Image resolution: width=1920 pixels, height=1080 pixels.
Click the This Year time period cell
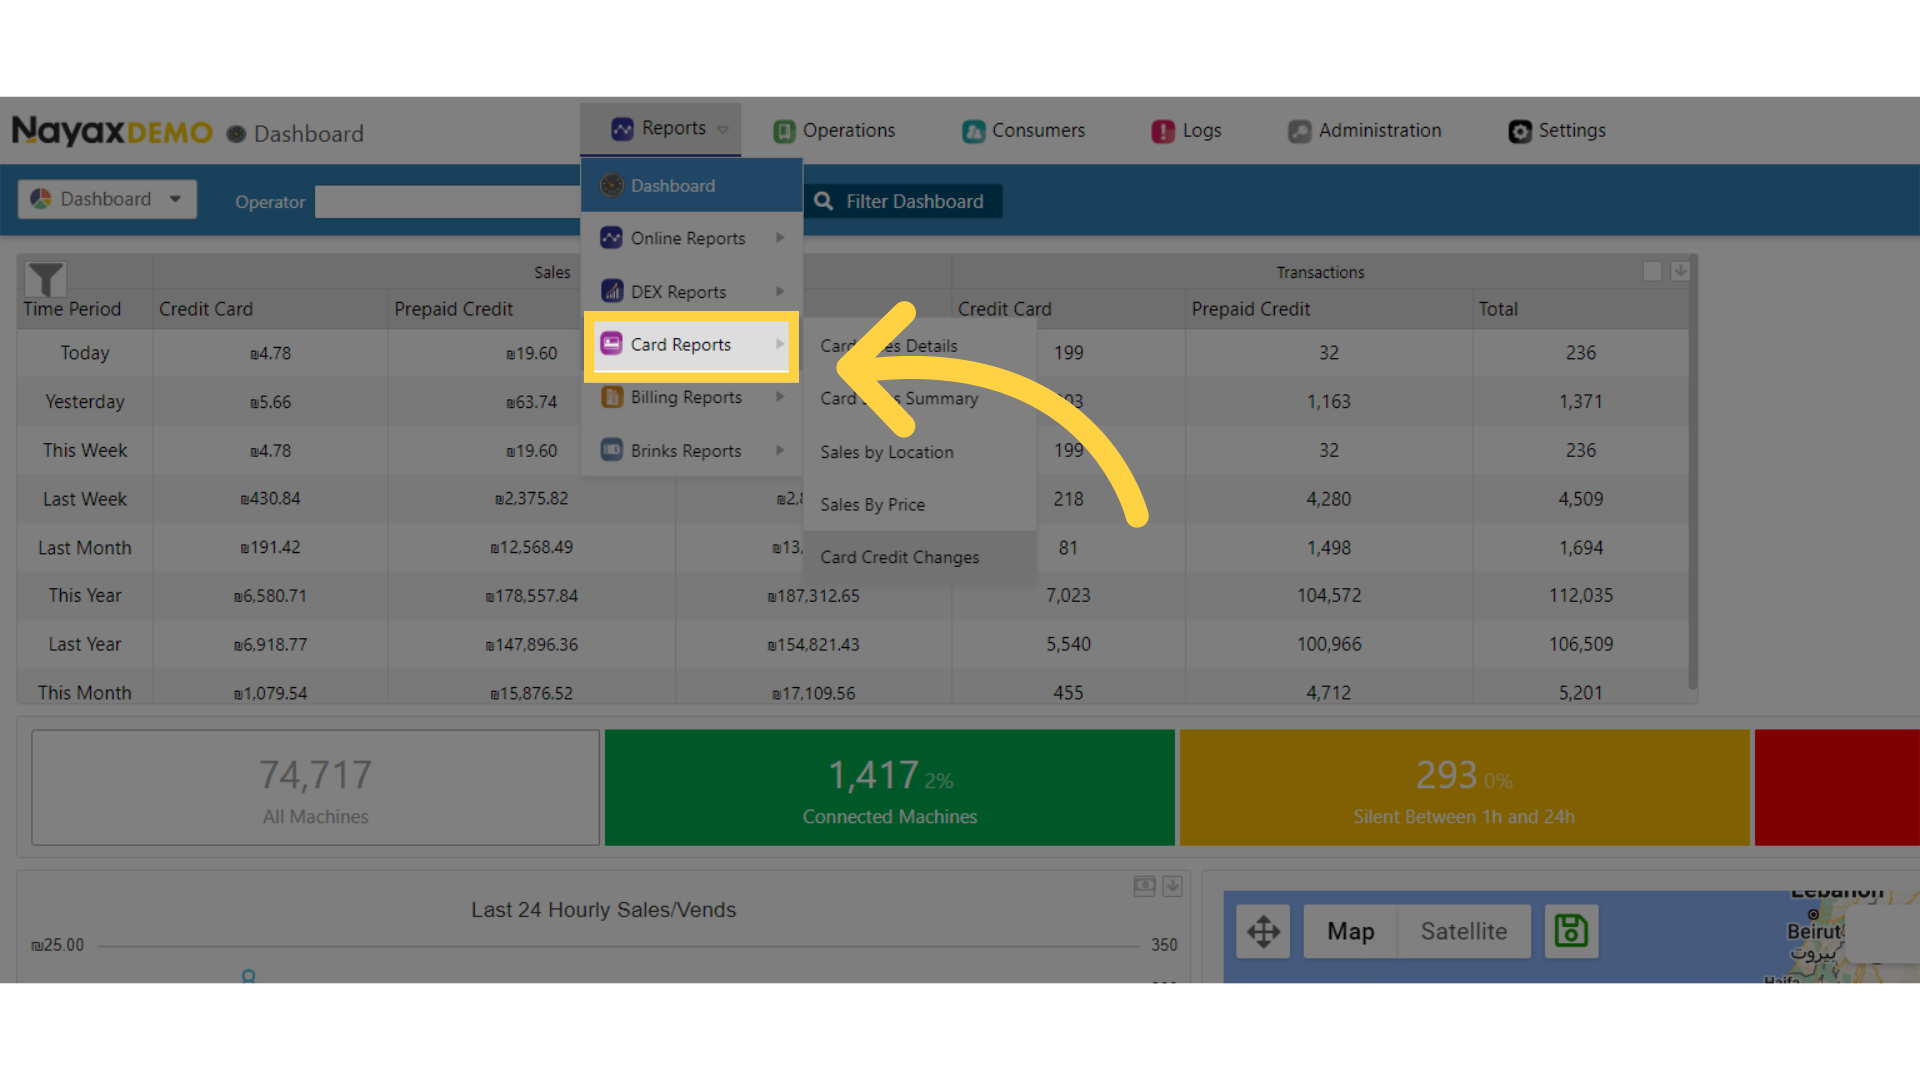(x=85, y=596)
